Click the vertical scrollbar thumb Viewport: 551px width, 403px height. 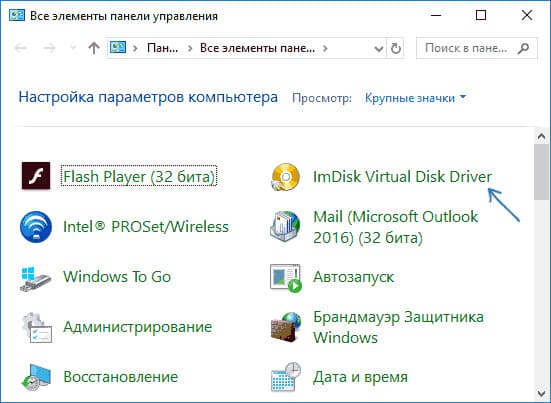pyautogui.click(x=541, y=172)
